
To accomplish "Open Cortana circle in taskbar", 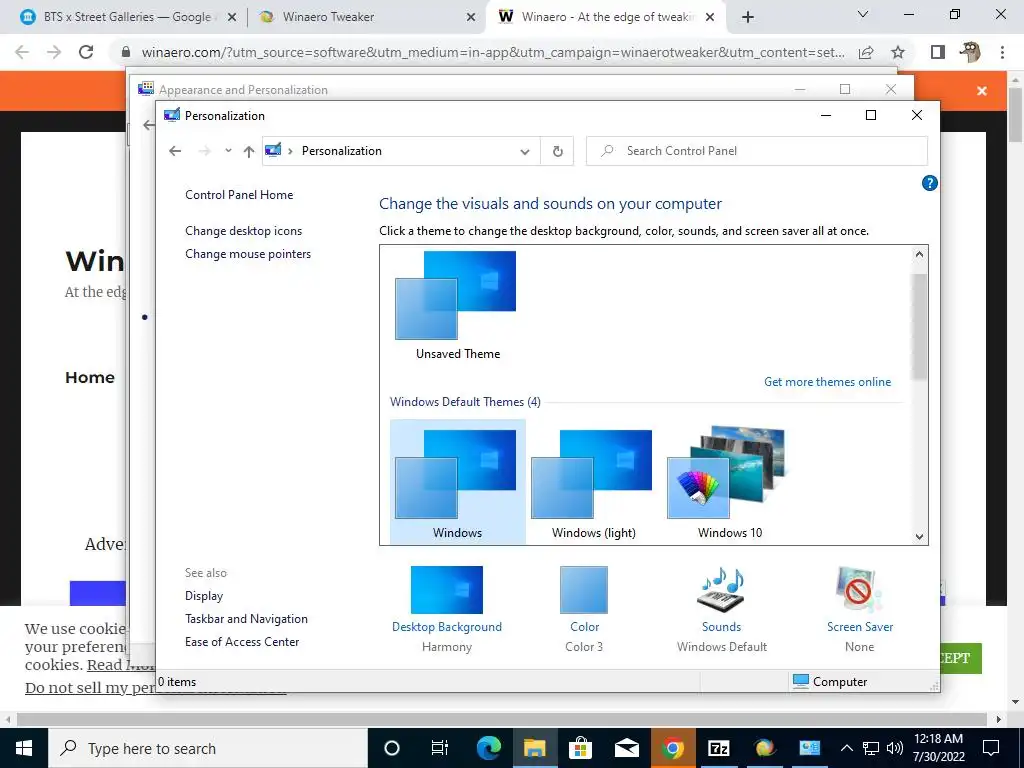I will pos(392,748).
